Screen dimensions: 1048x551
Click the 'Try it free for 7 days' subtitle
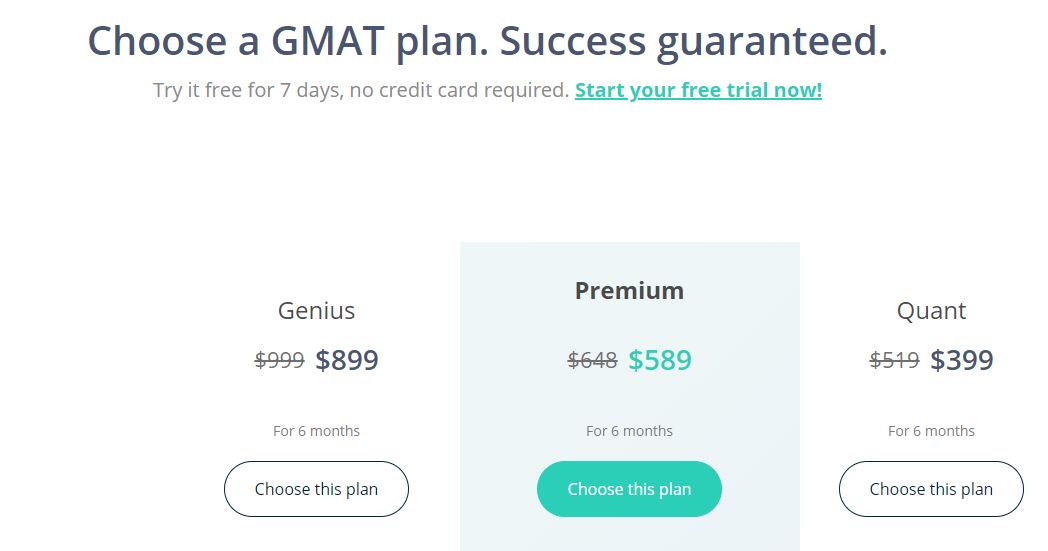click(360, 90)
